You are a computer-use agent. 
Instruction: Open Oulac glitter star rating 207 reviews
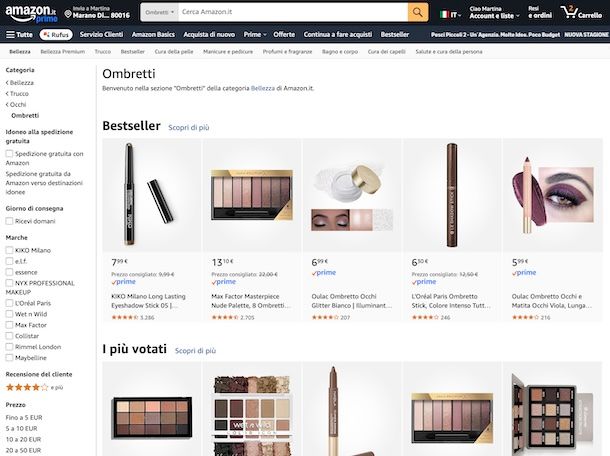(331, 317)
